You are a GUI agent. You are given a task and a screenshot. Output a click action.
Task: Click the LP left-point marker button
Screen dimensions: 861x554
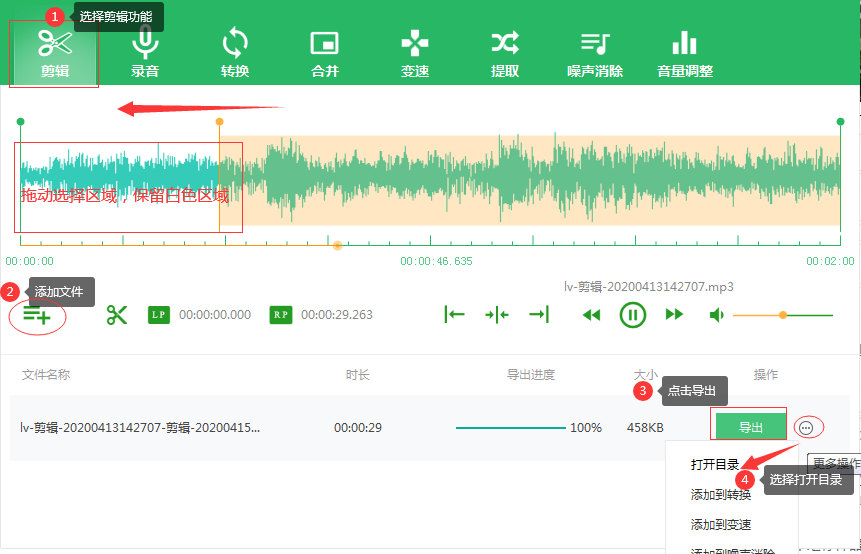pos(159,315)
